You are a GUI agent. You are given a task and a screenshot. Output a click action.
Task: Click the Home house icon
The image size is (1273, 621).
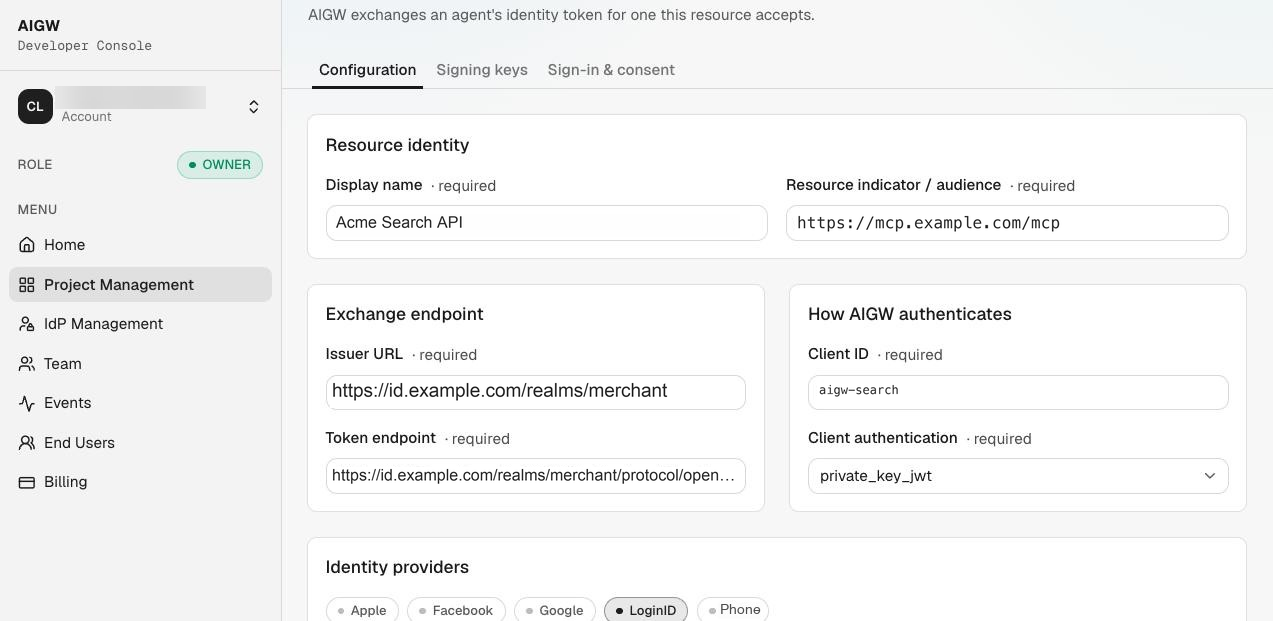tap(27, 245)
